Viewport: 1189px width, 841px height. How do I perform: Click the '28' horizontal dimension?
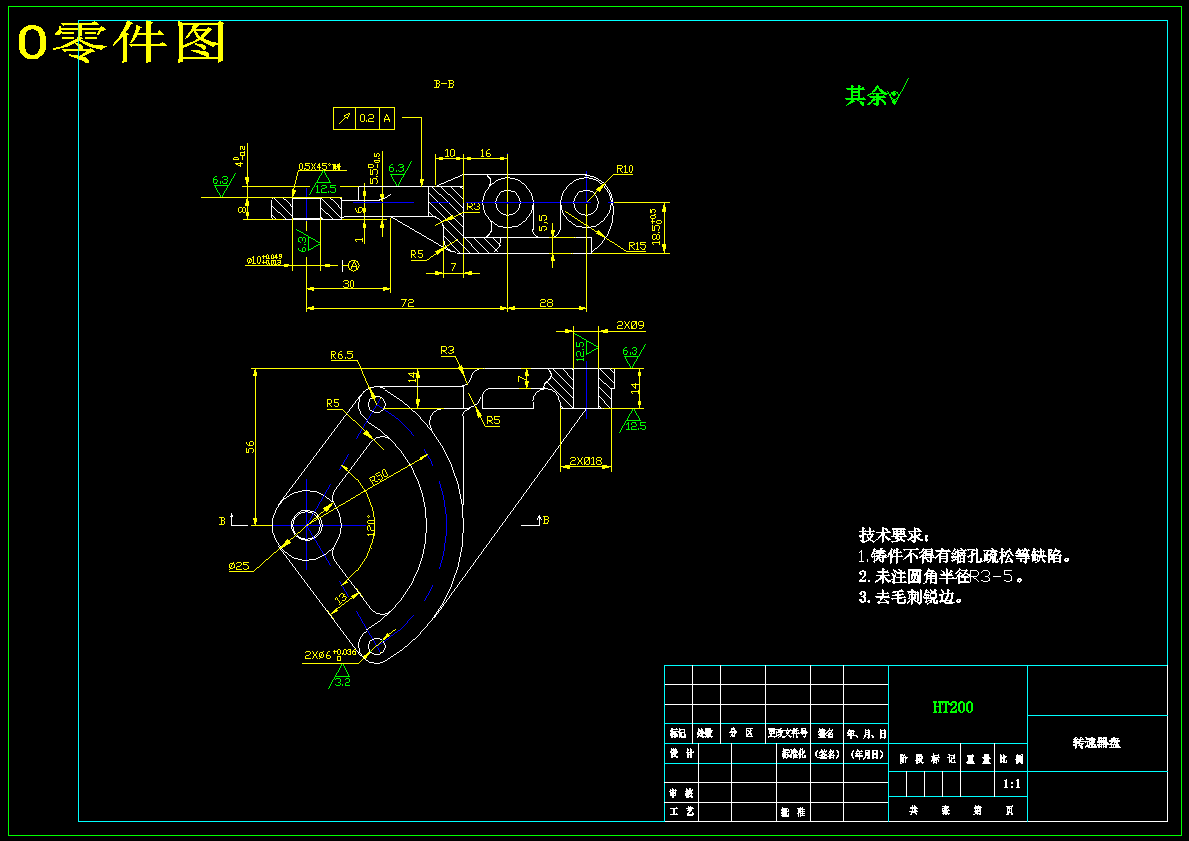point(546,303)
